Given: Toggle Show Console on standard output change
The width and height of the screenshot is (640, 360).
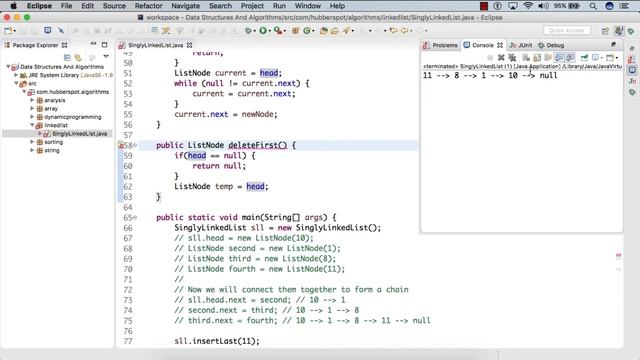Looking at the screenshot, I should pos(559,58).
